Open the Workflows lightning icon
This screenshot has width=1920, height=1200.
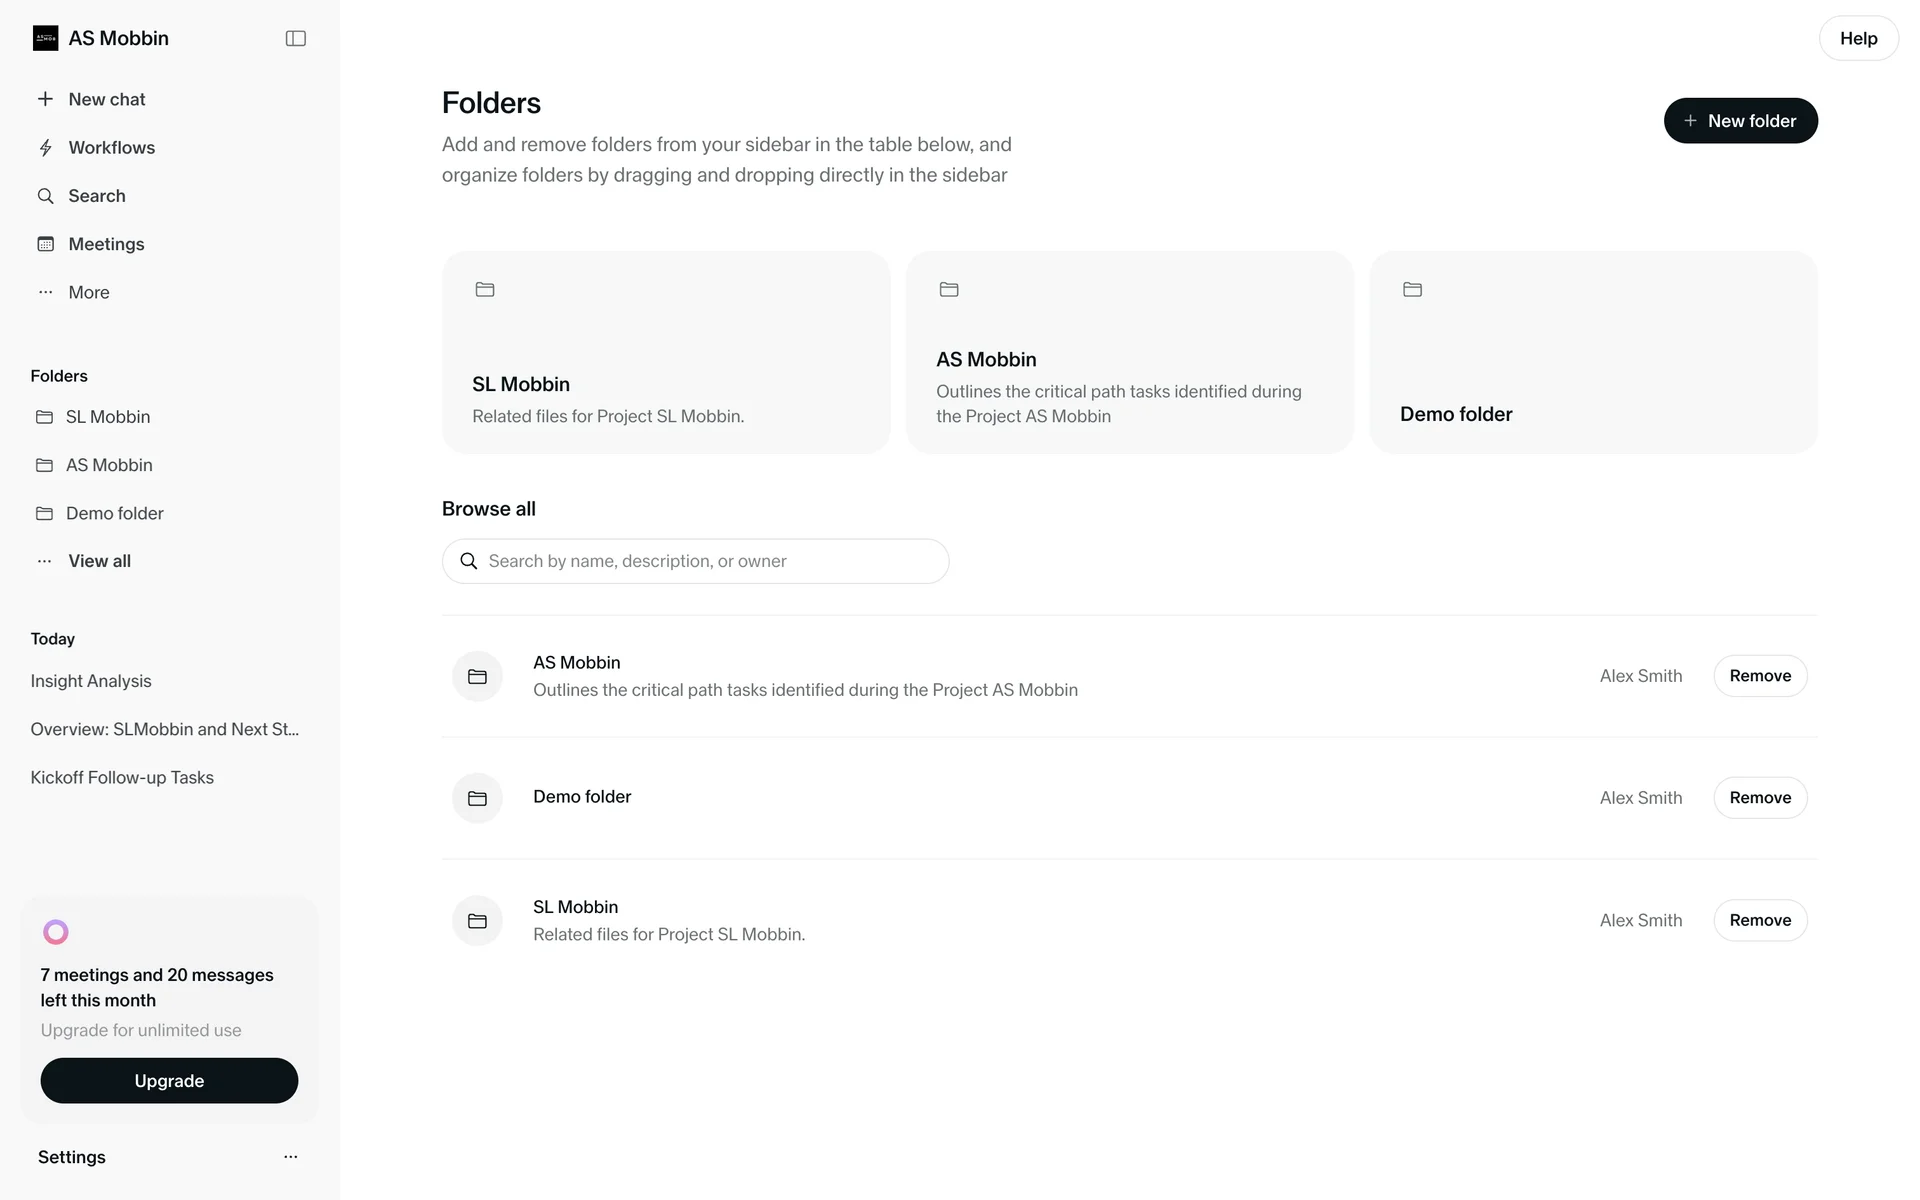(45, 148)
